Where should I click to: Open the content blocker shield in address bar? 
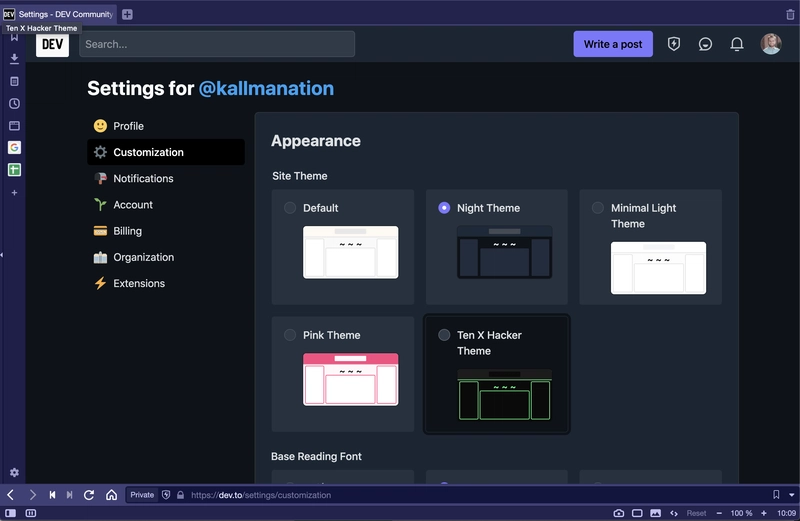[x=166, y=494]
